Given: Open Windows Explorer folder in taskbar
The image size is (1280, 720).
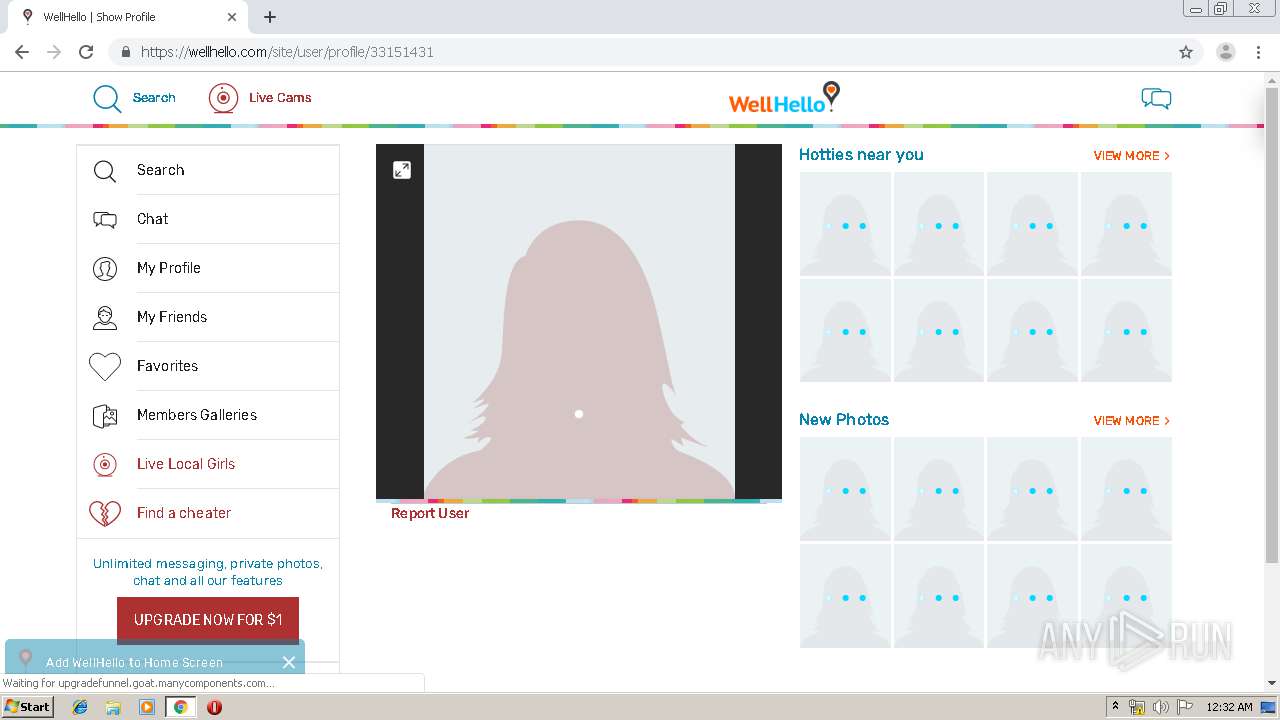Looking at the screenshot, I should (113, 707).
